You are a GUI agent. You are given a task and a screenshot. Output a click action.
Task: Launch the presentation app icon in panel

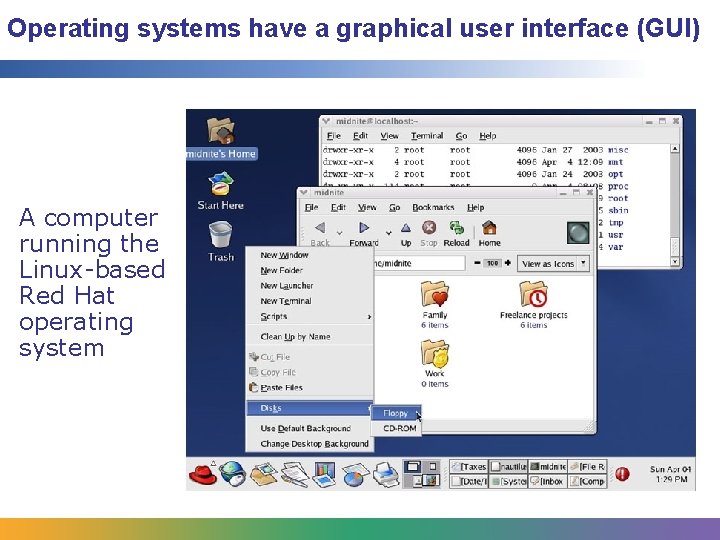click(x=324, y=474)
